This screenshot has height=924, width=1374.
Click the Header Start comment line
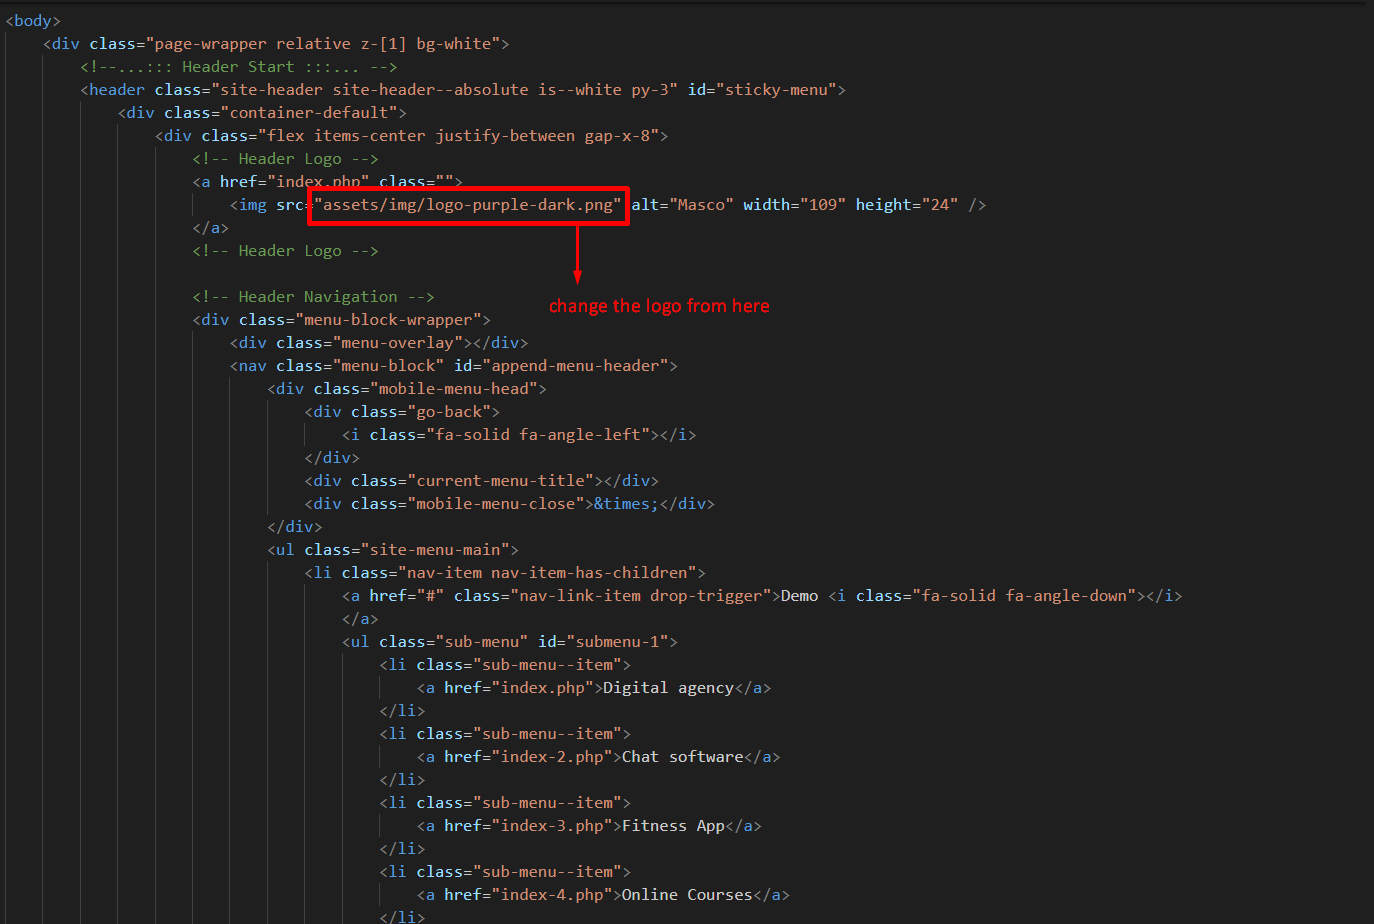tap(238, 66)
